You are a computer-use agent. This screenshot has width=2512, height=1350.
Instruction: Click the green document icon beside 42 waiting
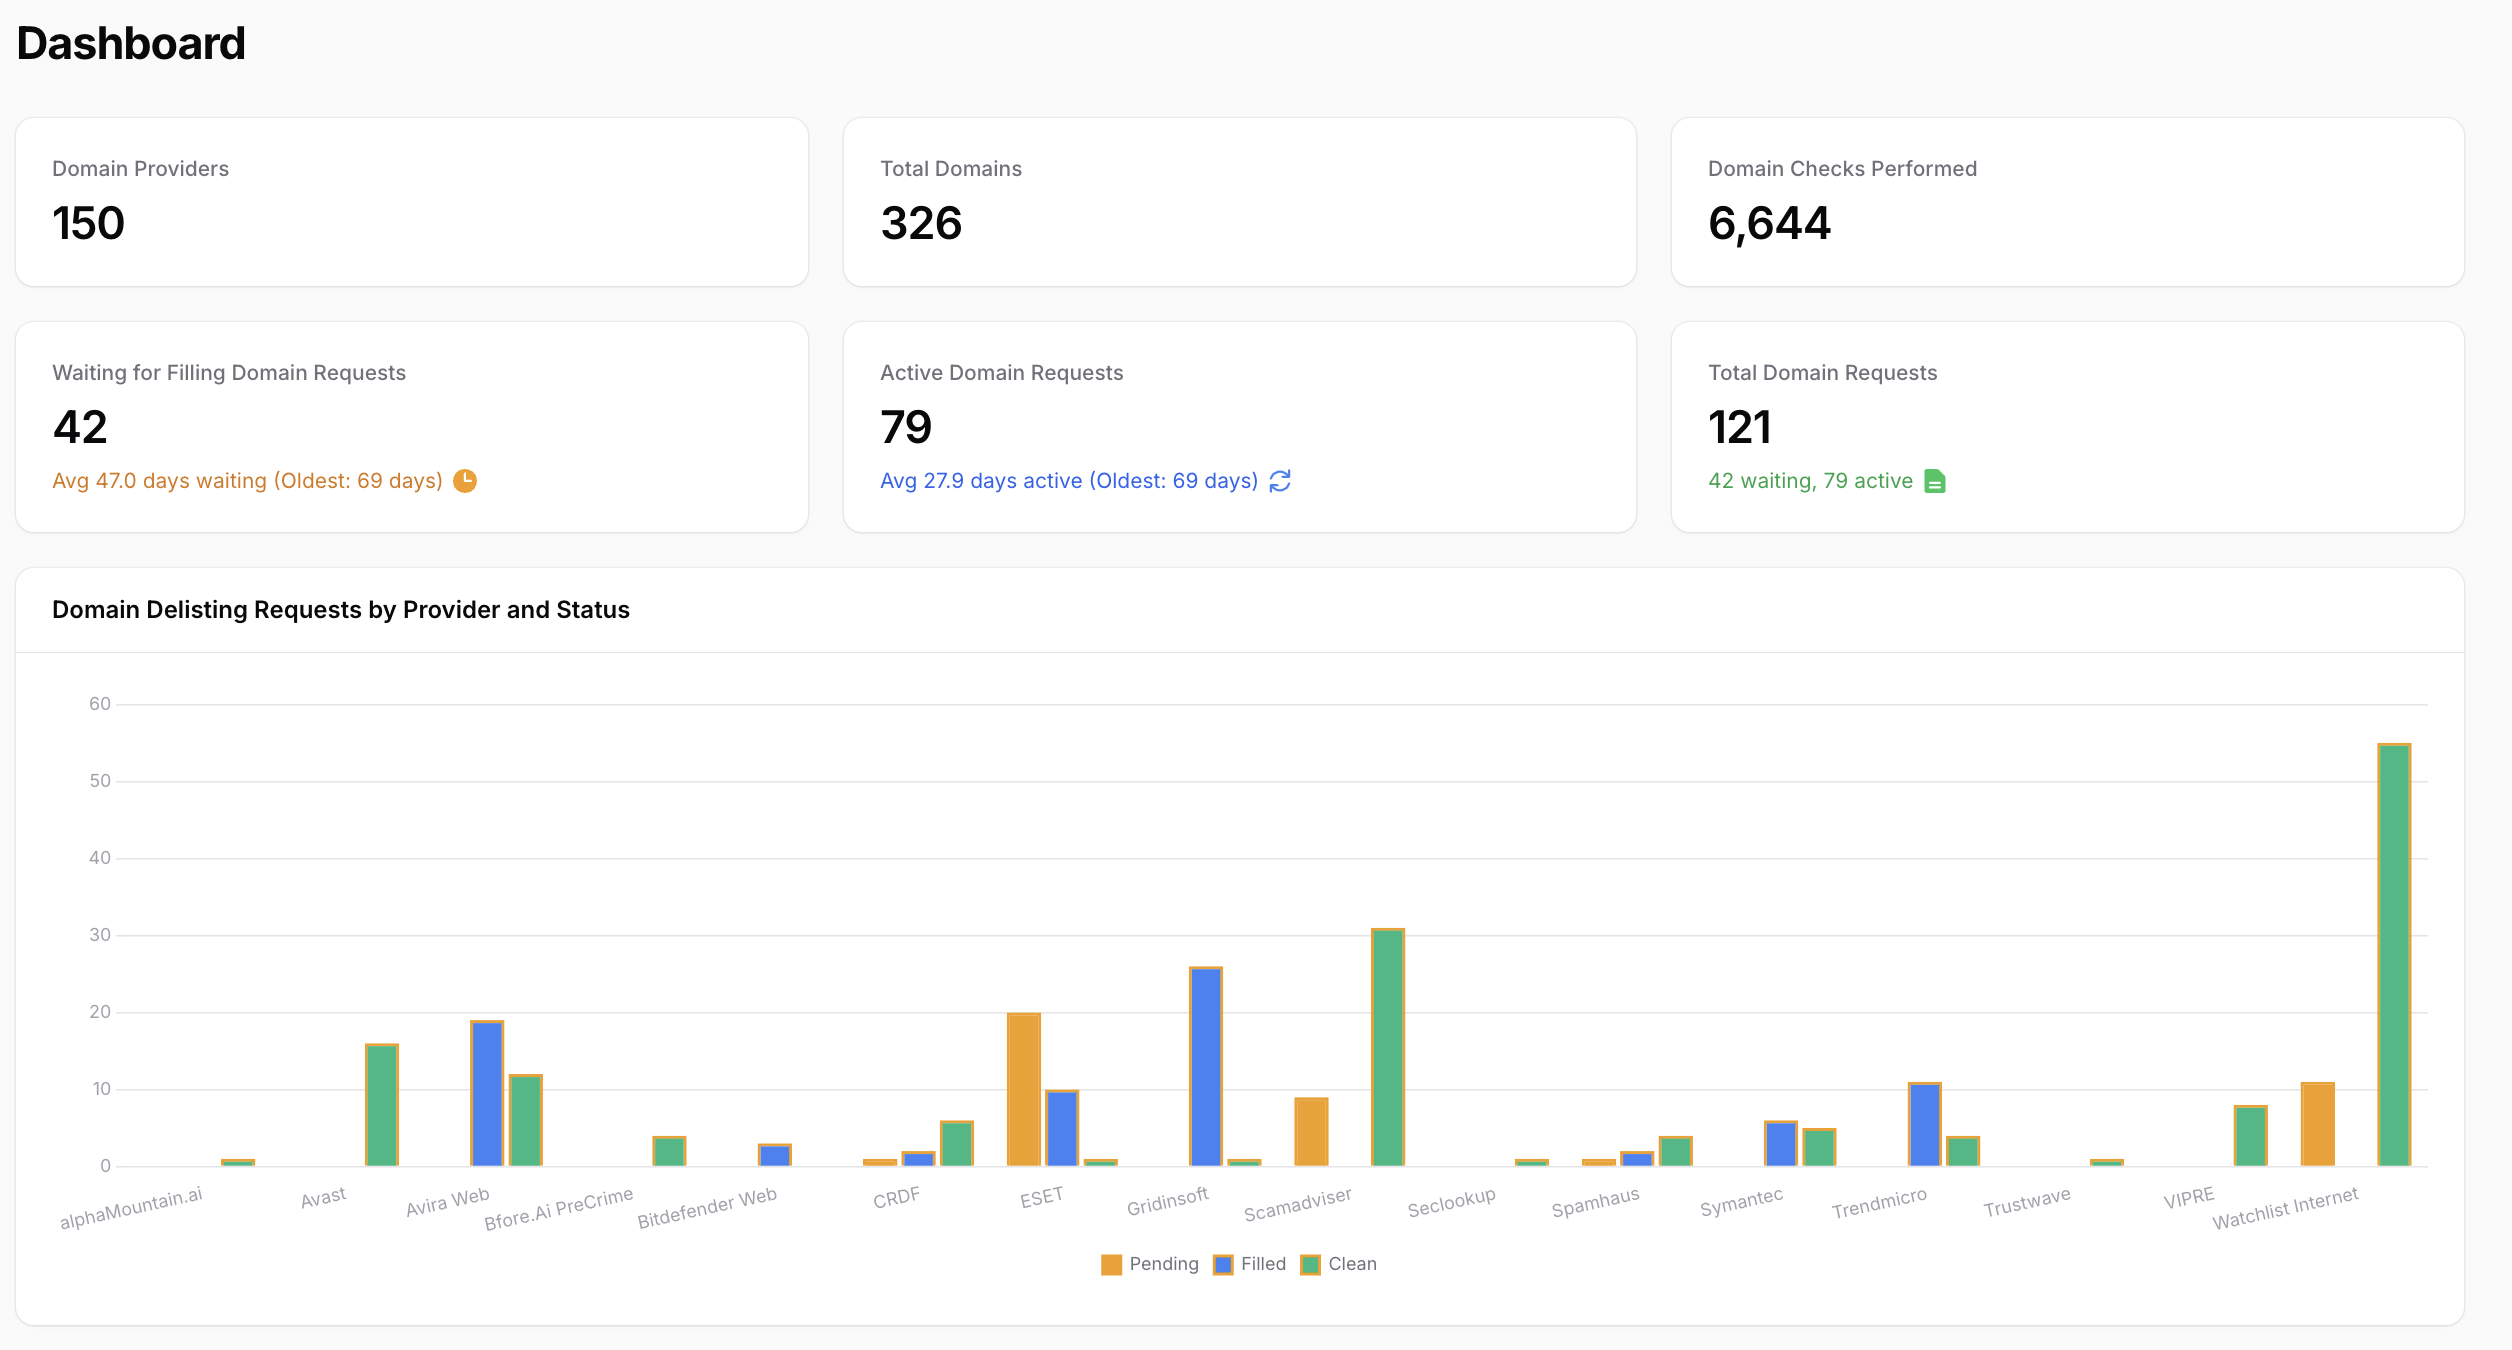(1935, 481)
